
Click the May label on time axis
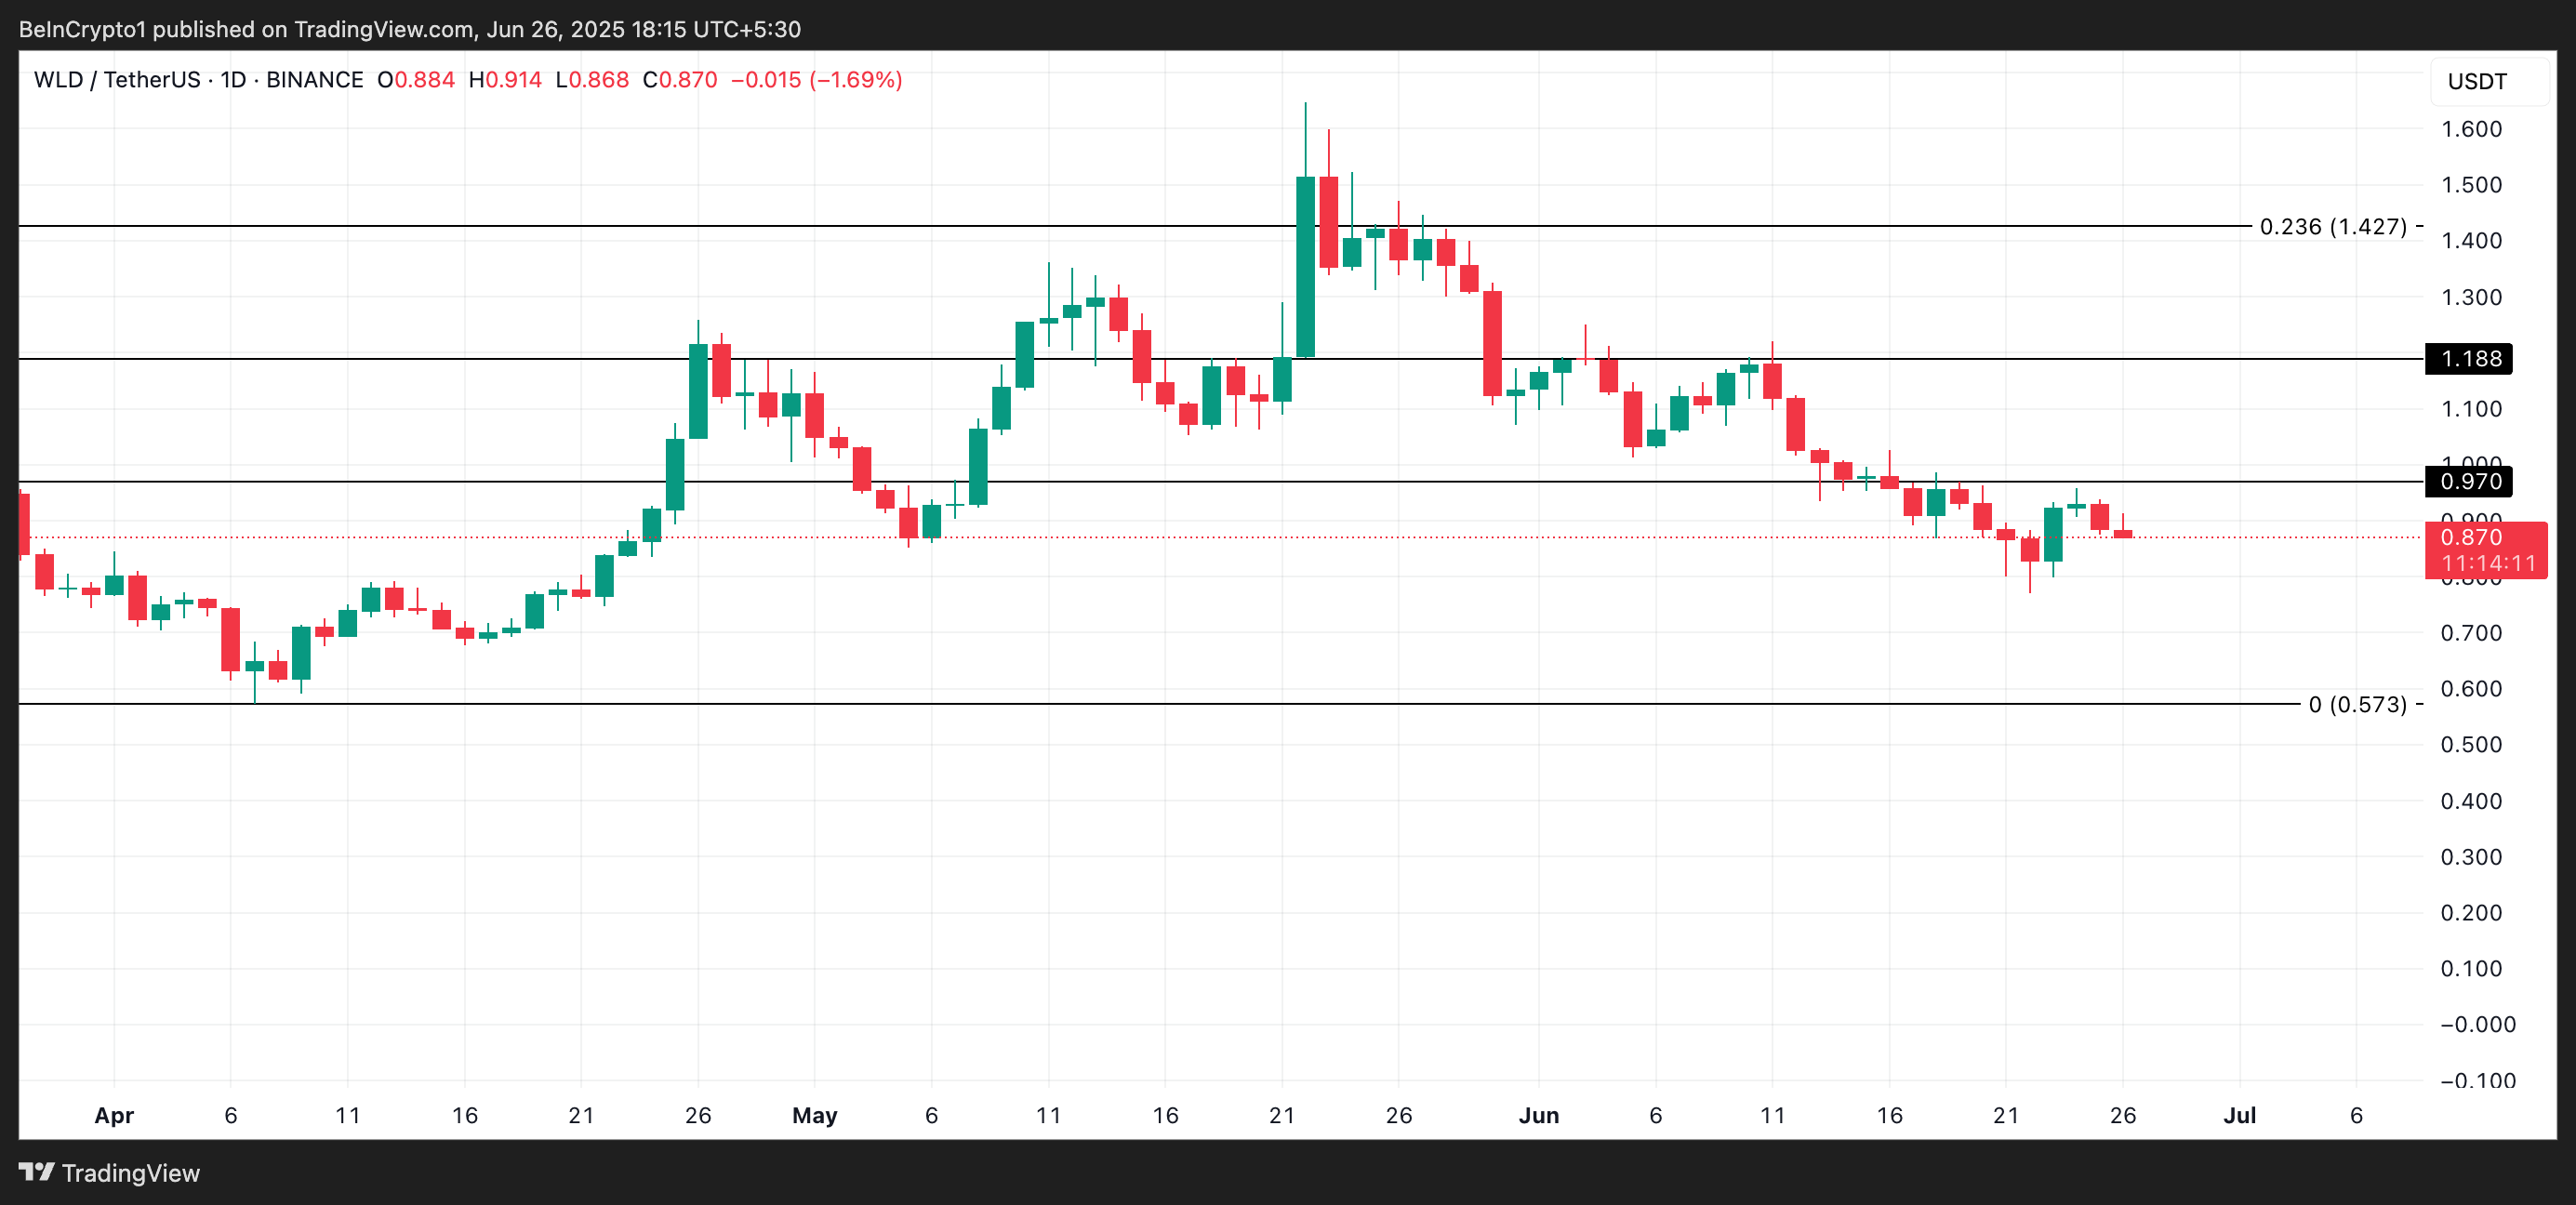pos(814,1115)
